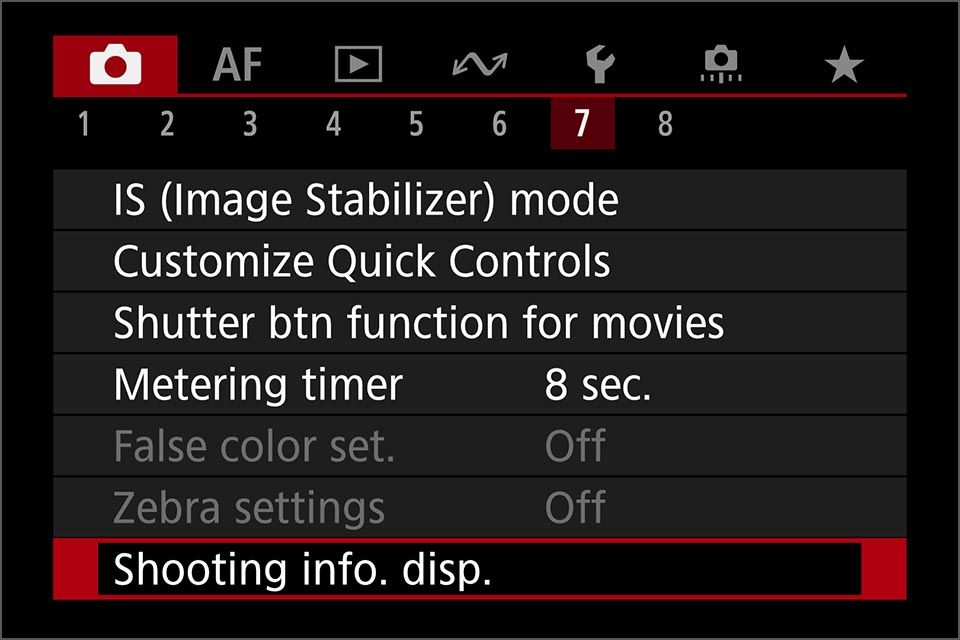Switch to shooting menu page 1

click(84, 124)
